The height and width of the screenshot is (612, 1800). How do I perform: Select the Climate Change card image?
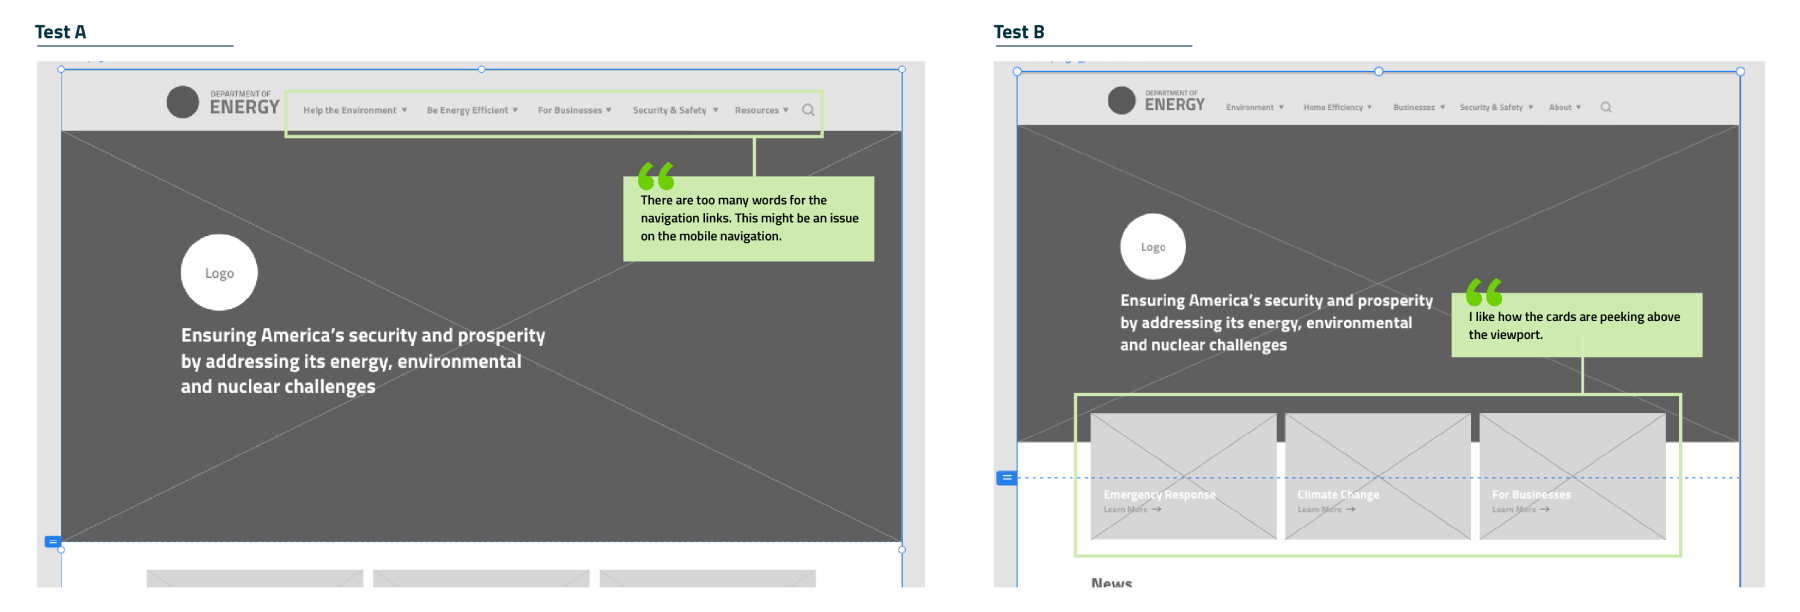[1378, 476]
